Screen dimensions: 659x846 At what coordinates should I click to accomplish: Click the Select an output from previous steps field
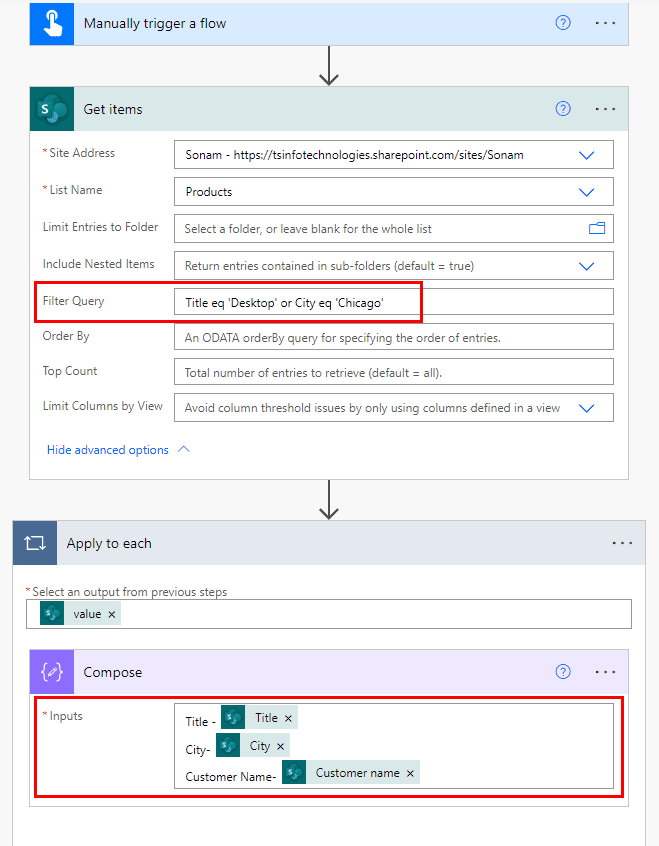coord(329,614)
